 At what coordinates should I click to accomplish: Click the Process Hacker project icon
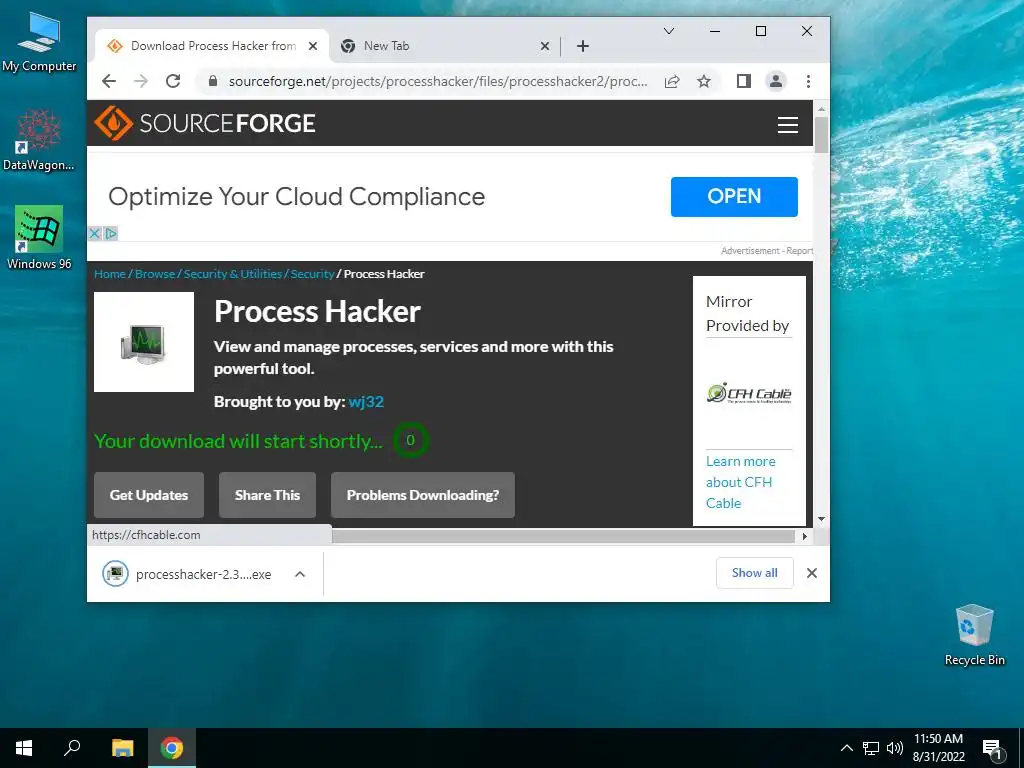(x=144, y=342)
